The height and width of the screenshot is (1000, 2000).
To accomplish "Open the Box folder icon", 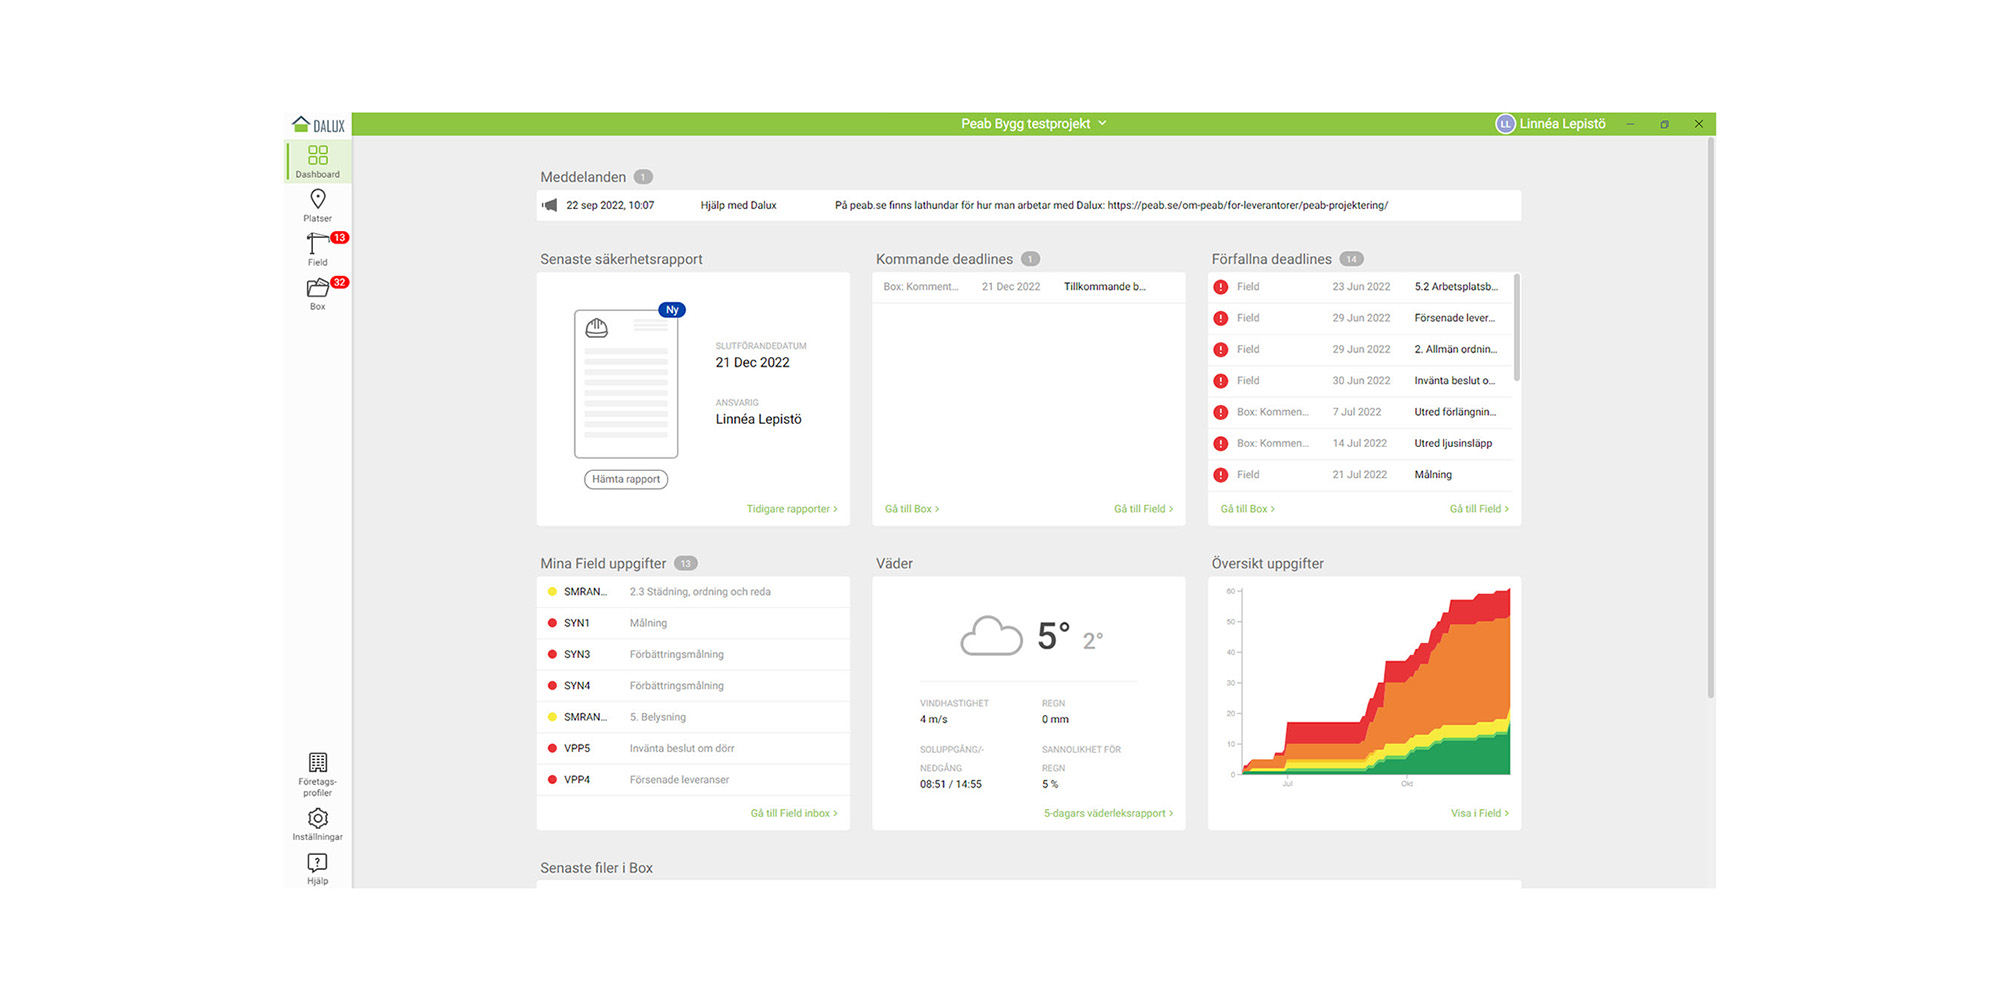I will pos(317,292).
